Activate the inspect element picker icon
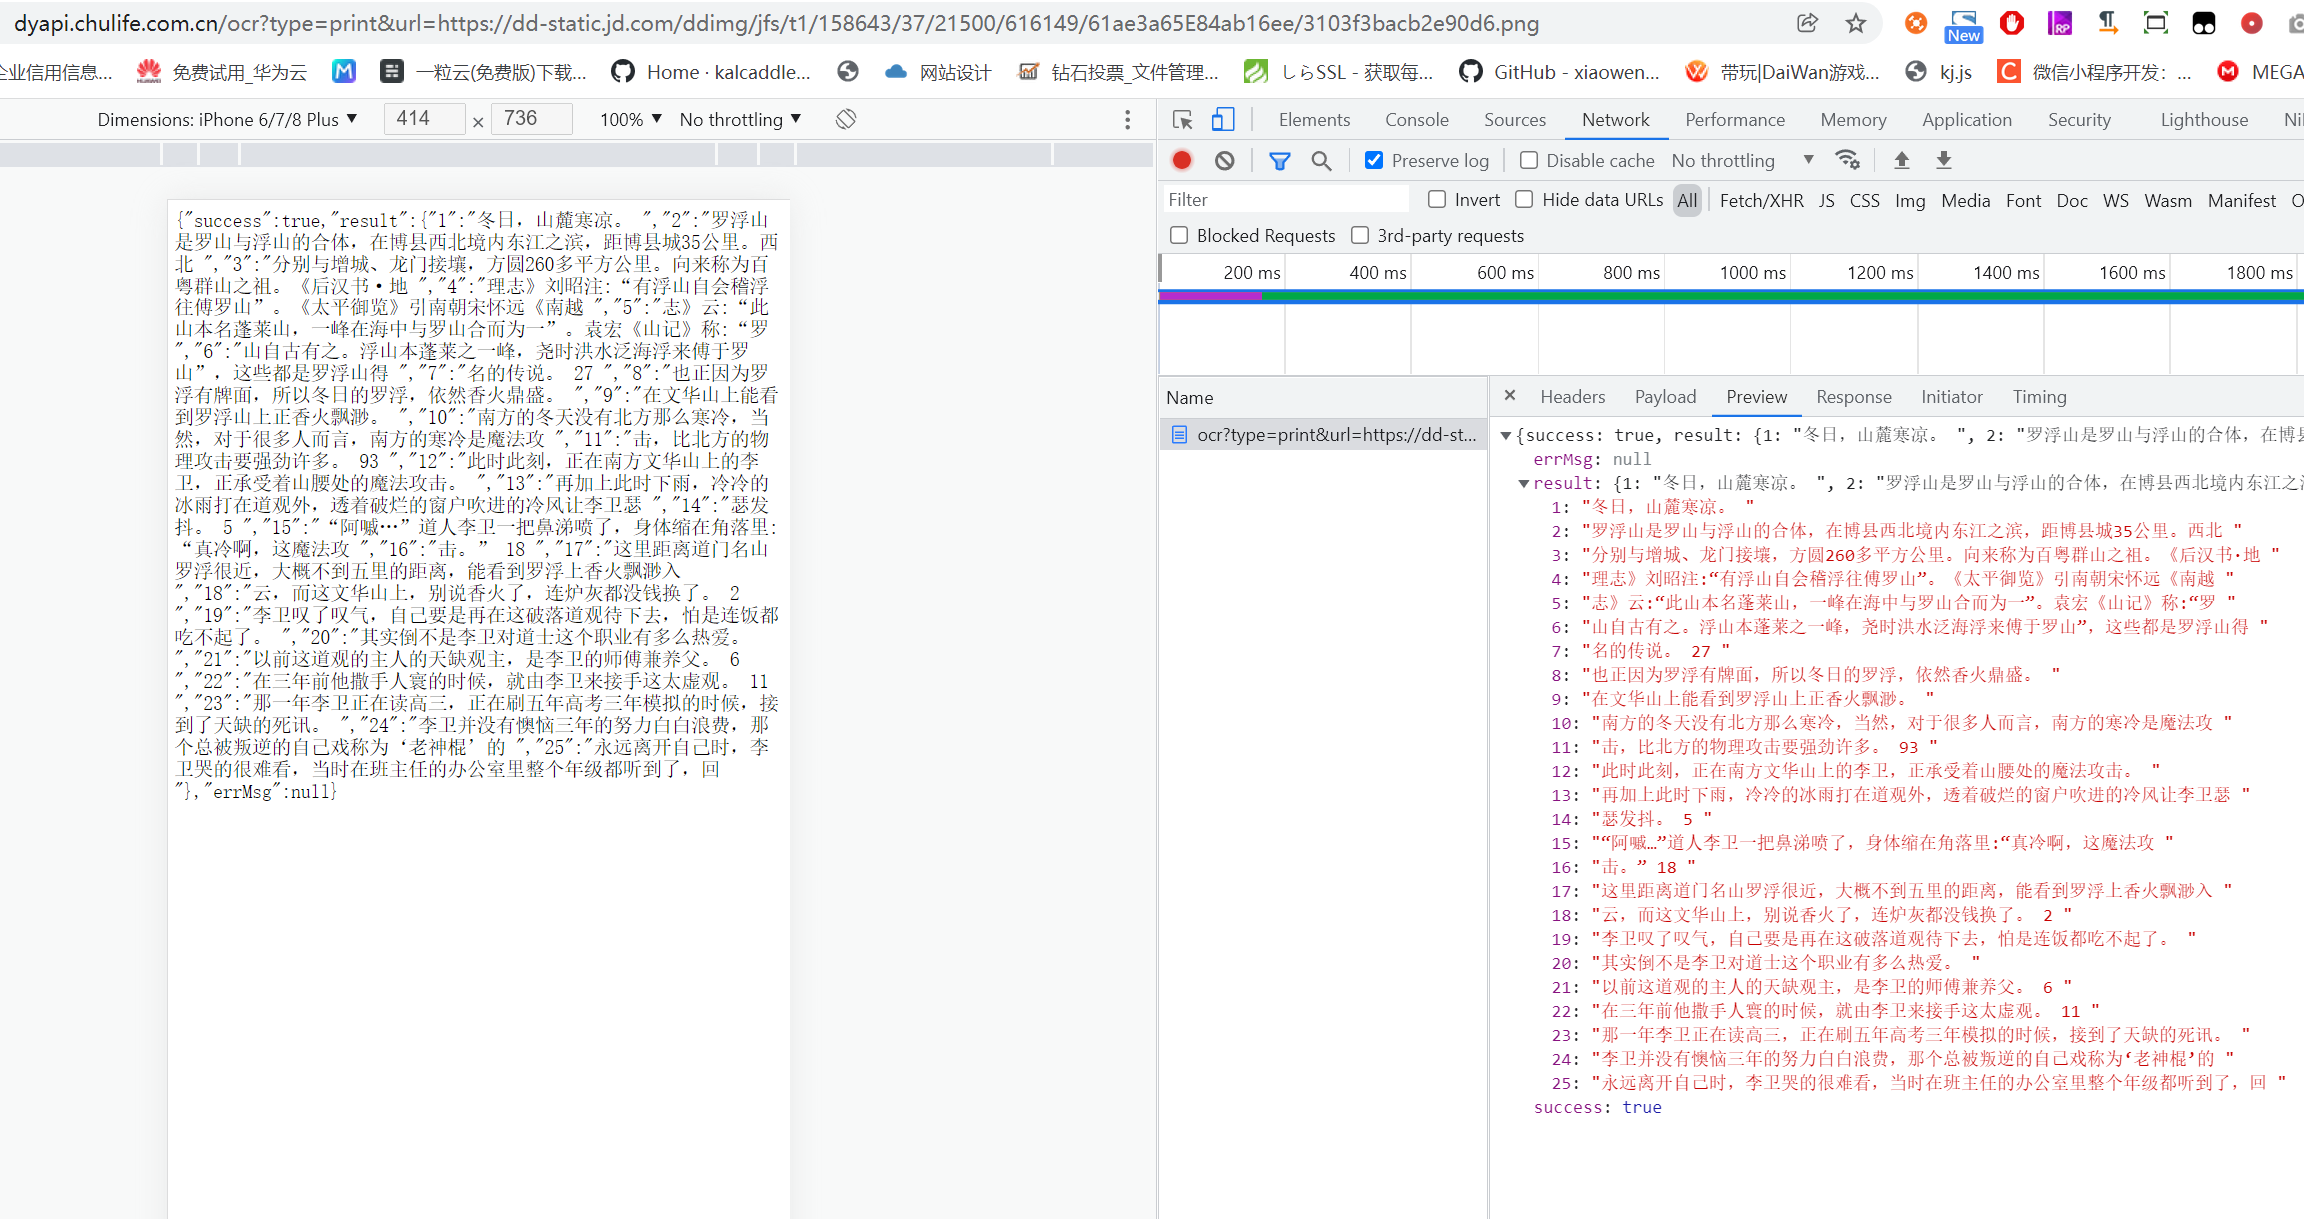Screen dimensions: 2304x1219 [1183, 120]
